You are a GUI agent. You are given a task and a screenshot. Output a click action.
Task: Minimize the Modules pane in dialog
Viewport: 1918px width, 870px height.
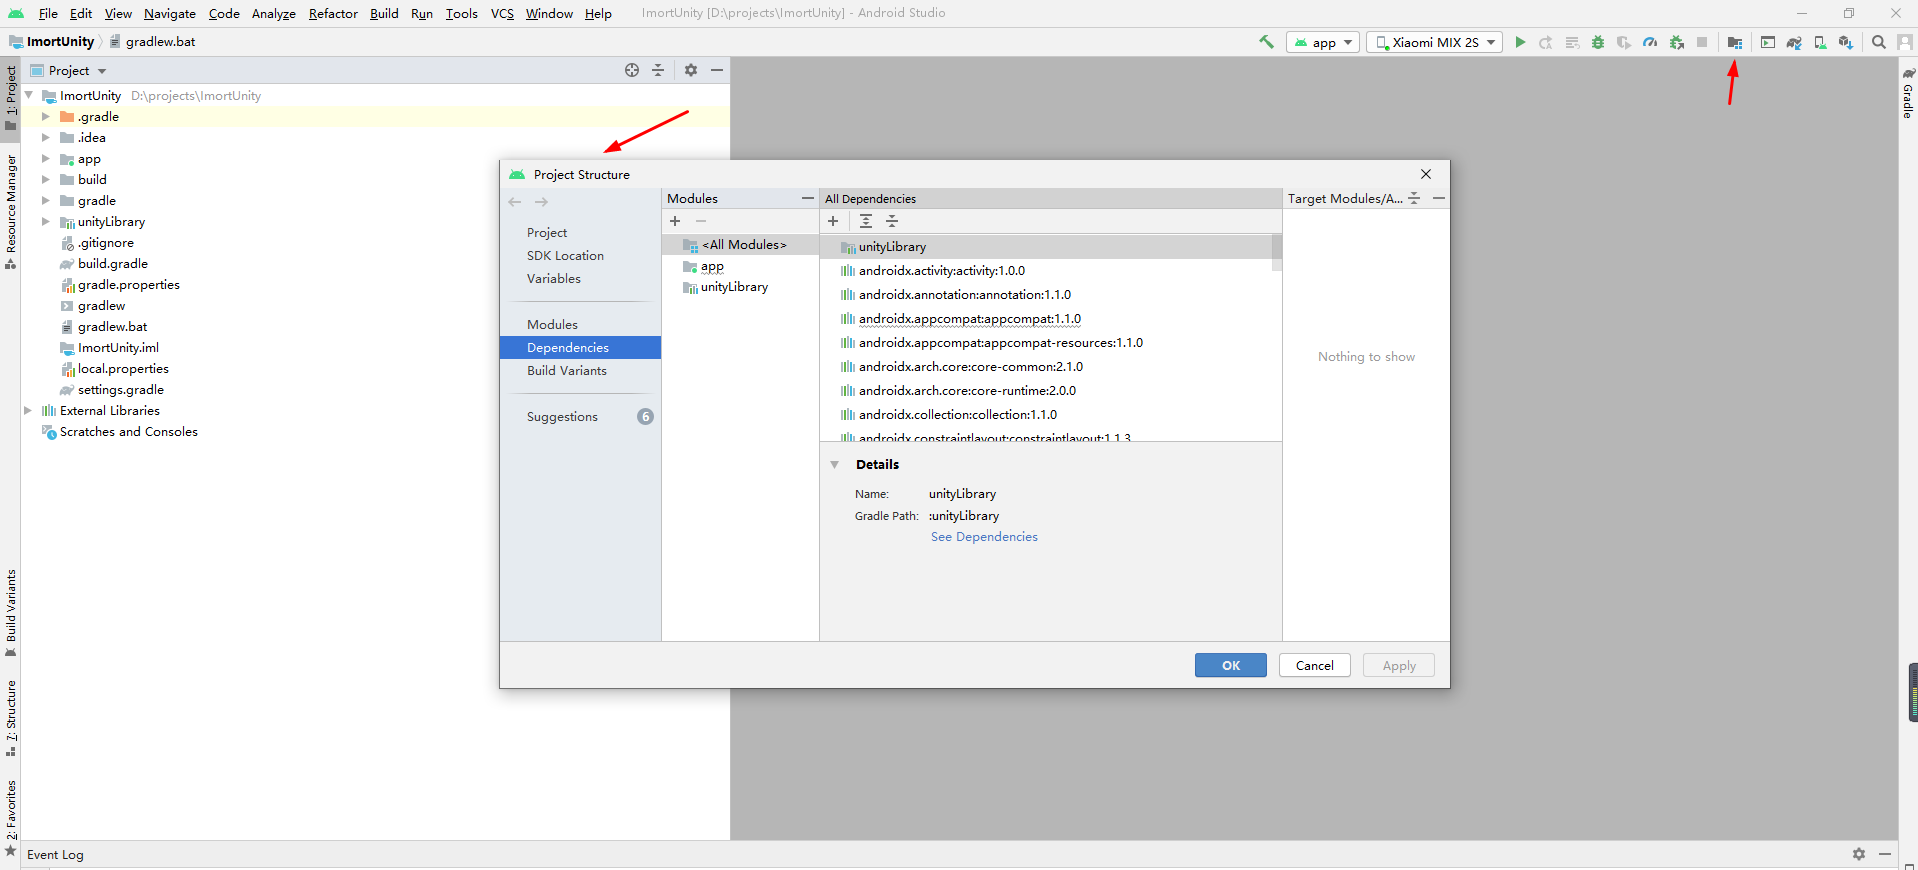point(808,198)
